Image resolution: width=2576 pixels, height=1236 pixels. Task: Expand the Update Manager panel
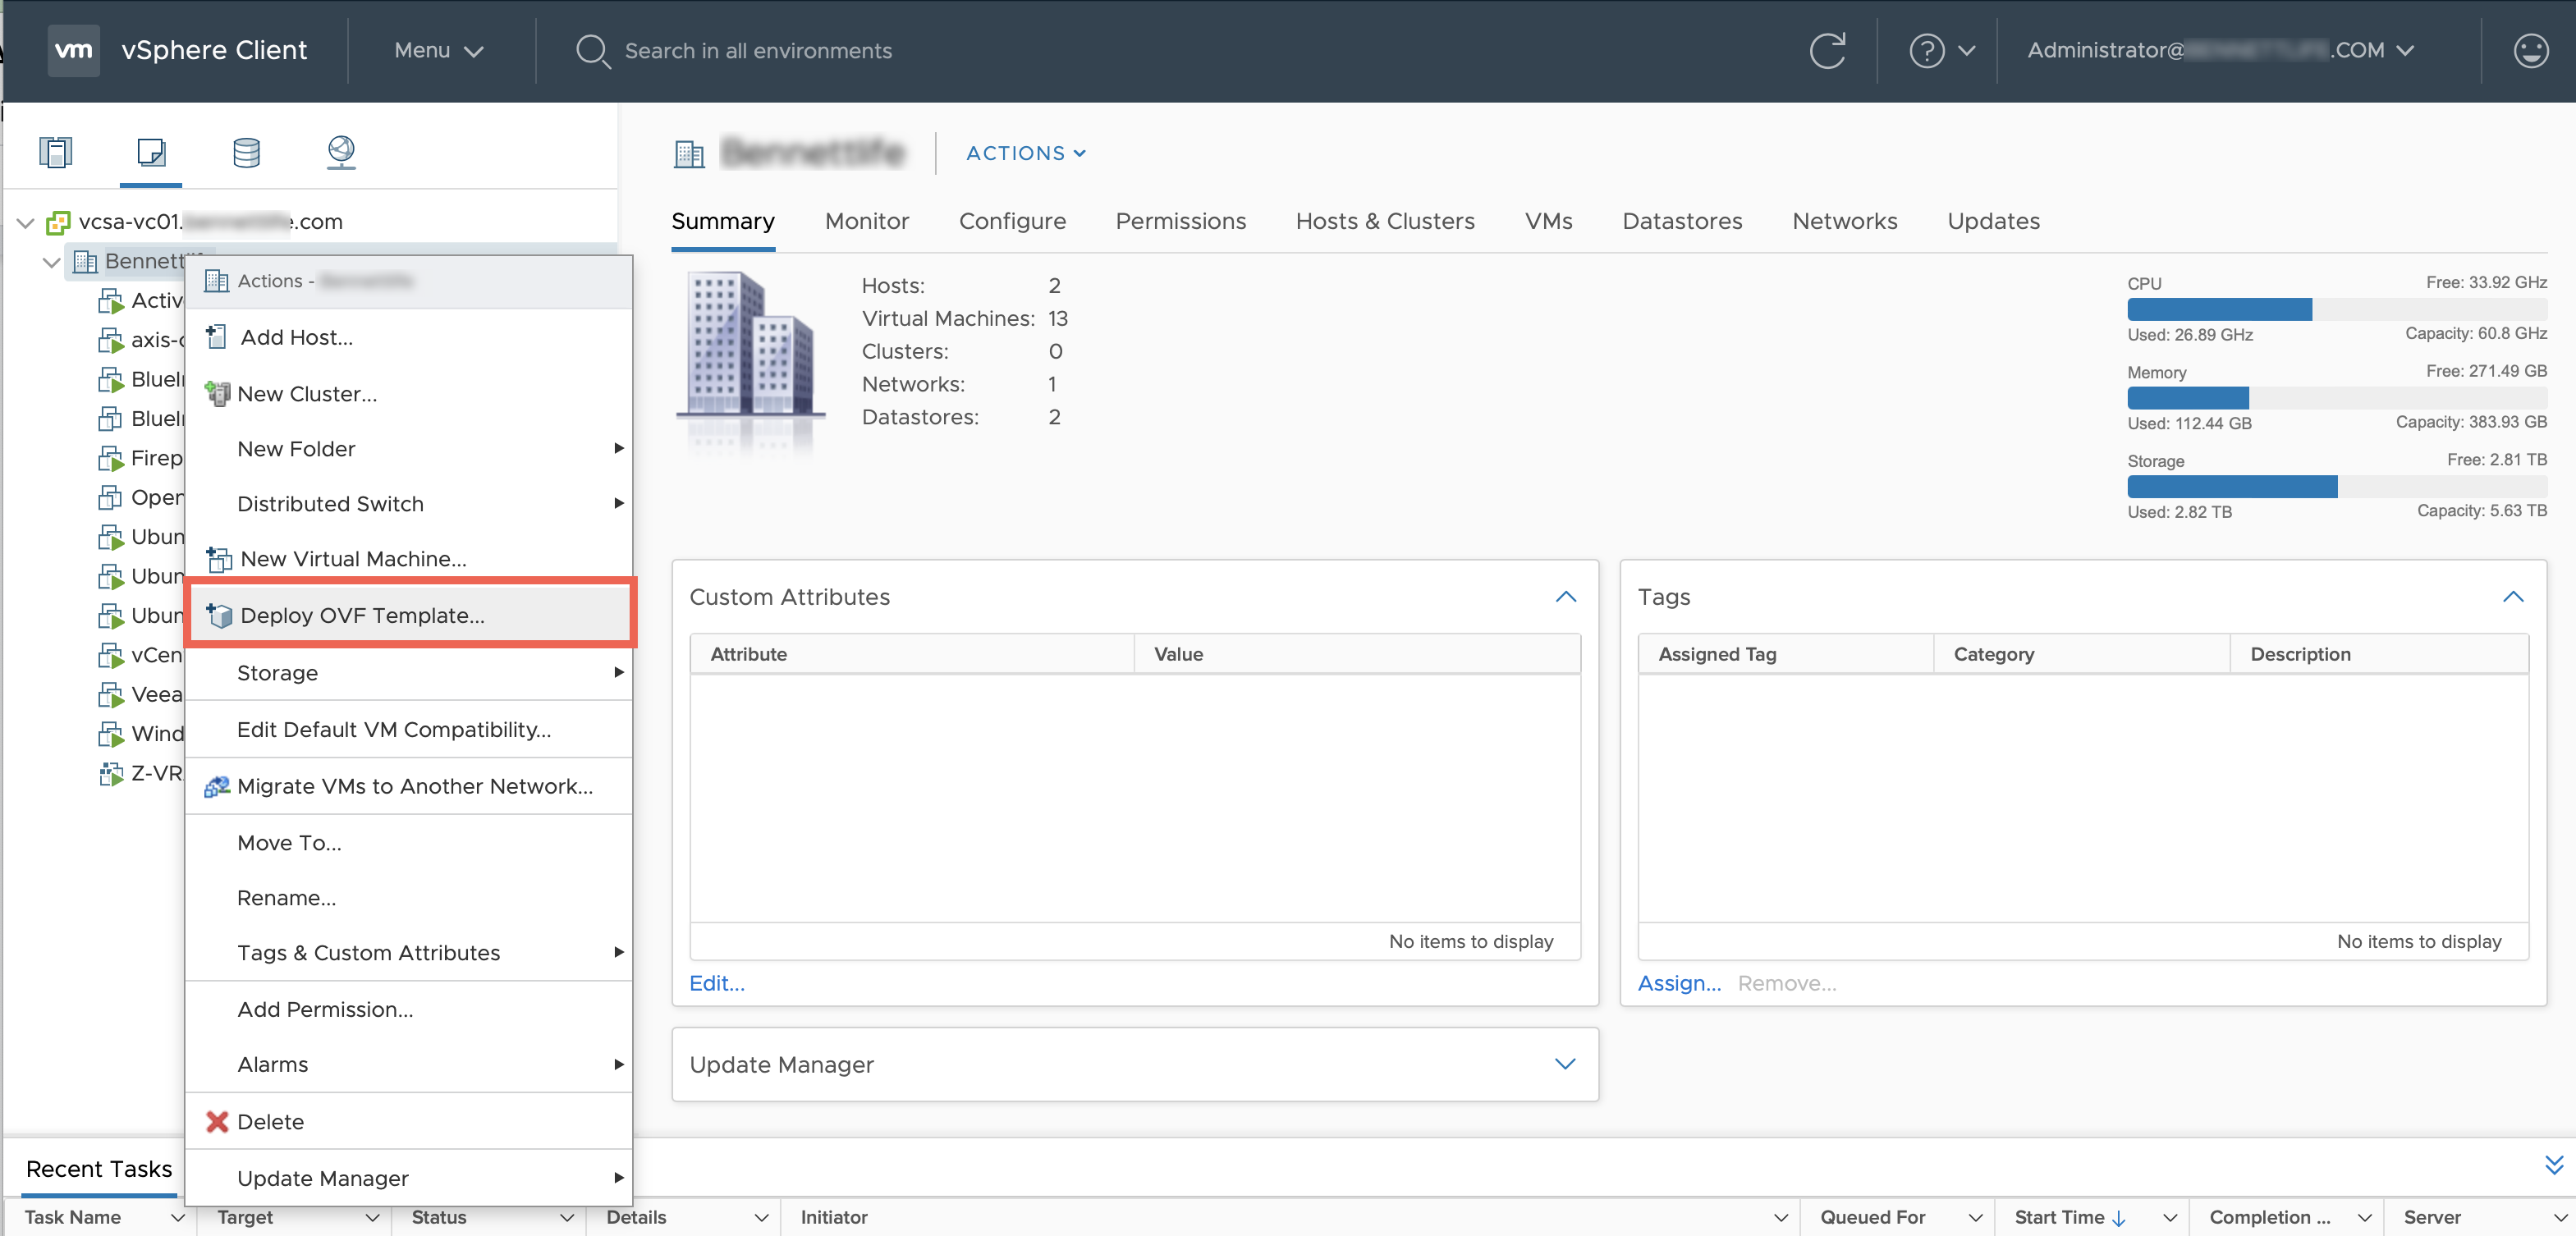coord(1565,1064)
